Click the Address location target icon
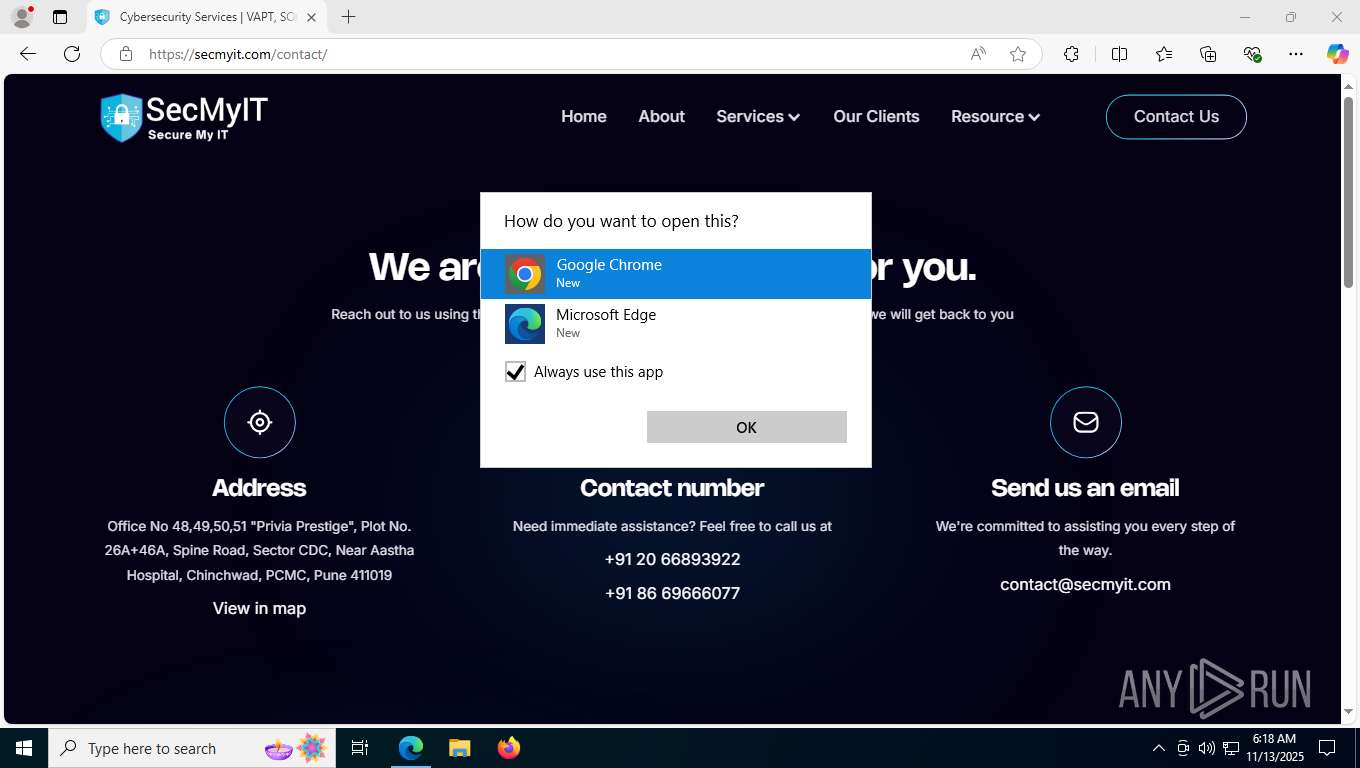The image size is (1360, 768). tap(260, 422)
